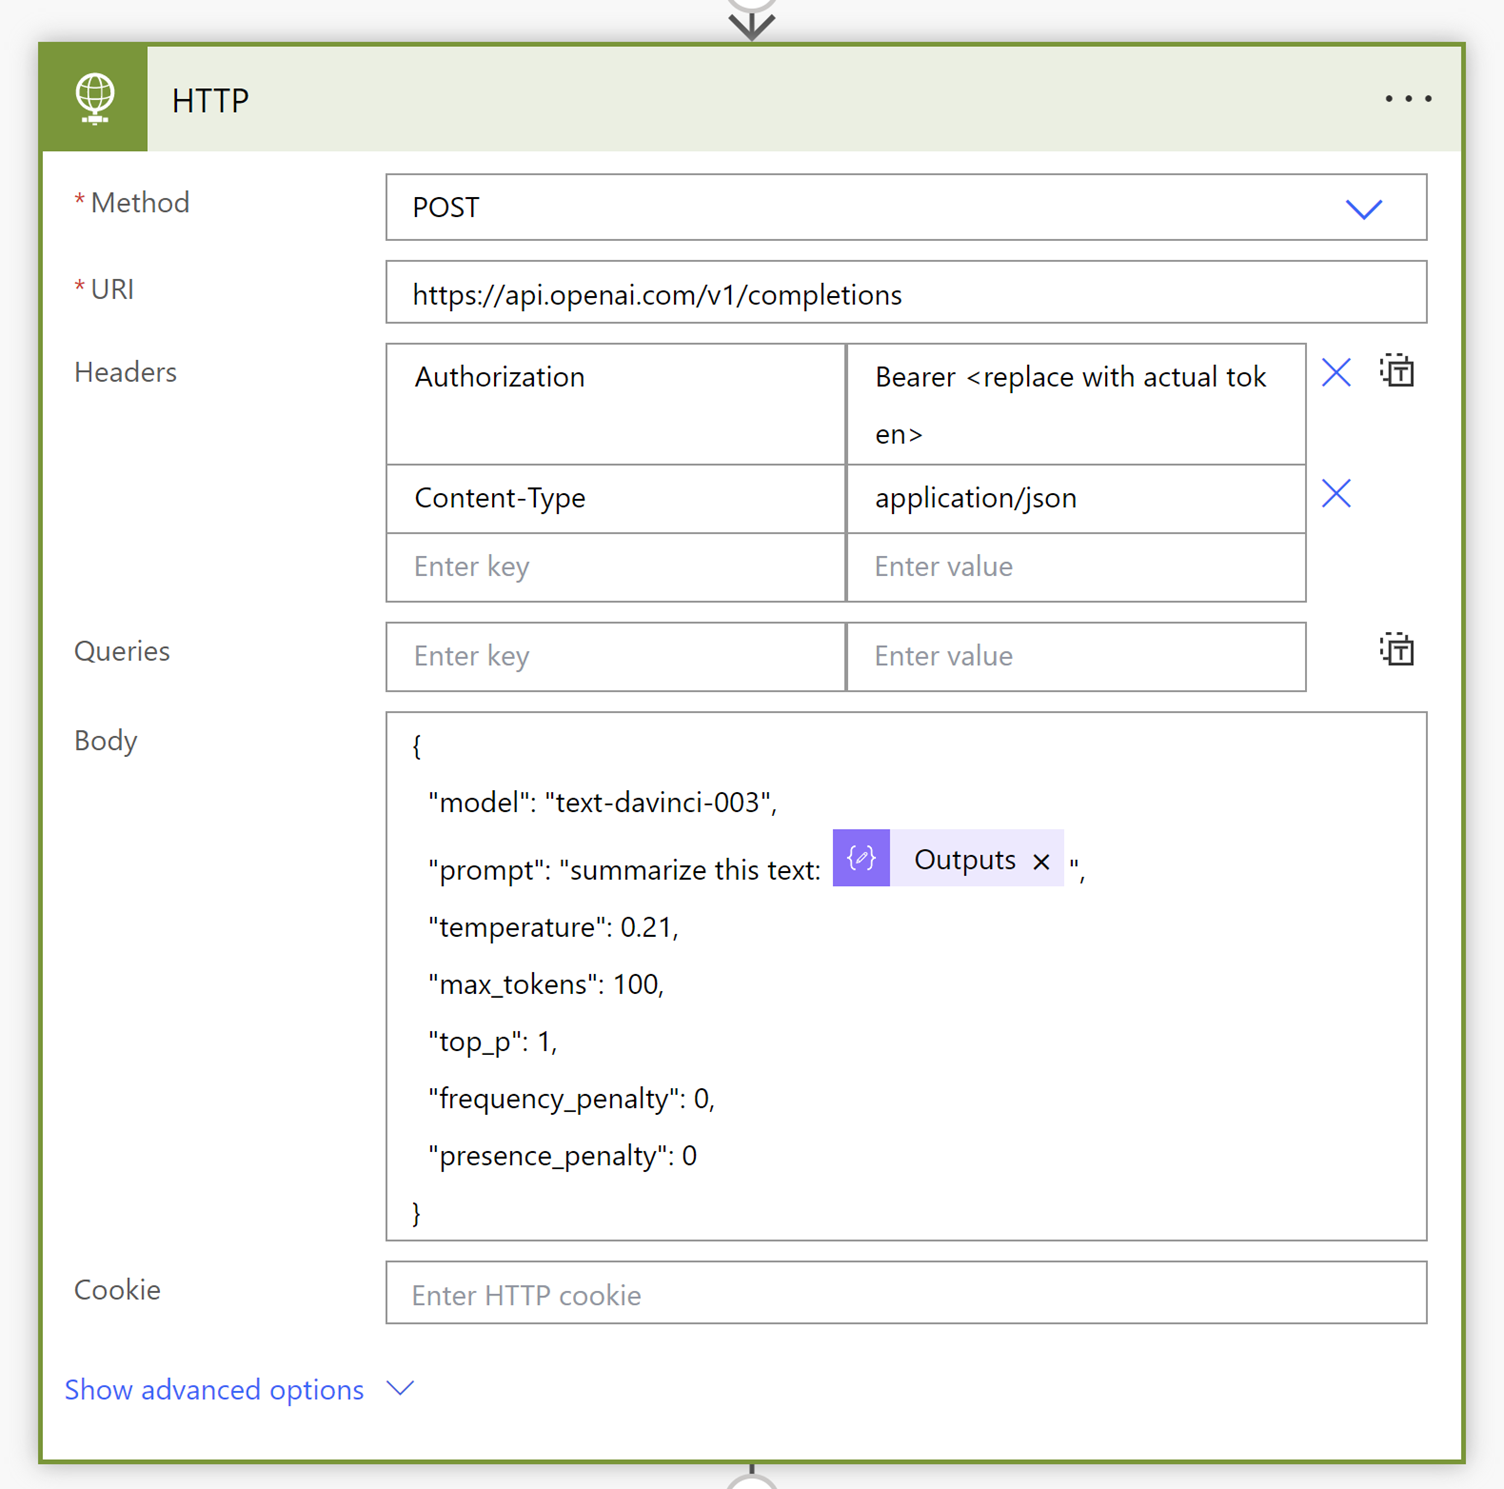
Task: Click the "model": "text-davinci-003" line
Action: (603, 802)
